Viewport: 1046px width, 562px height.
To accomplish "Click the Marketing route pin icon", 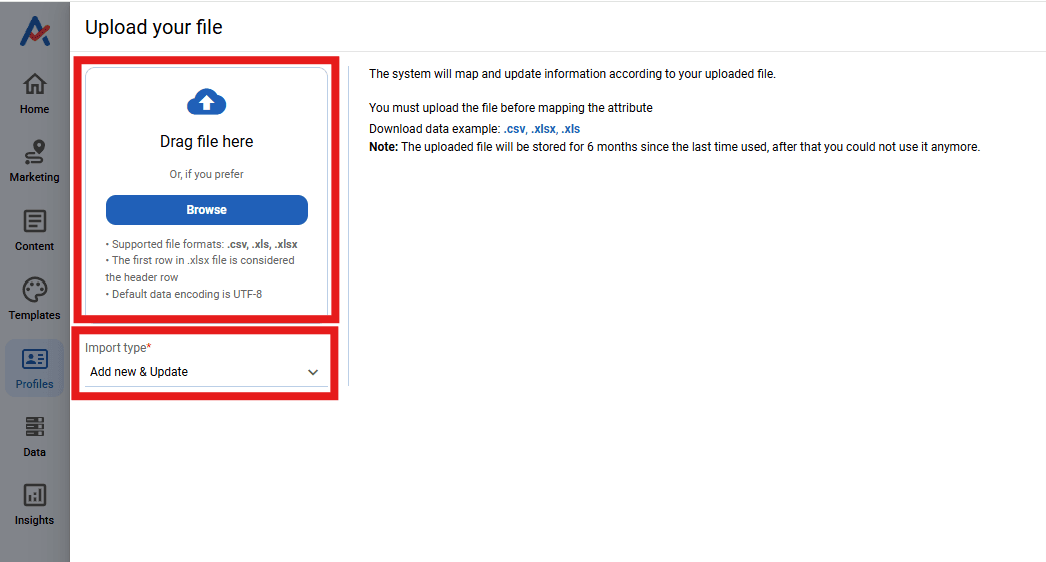I will tap(35, 152).
